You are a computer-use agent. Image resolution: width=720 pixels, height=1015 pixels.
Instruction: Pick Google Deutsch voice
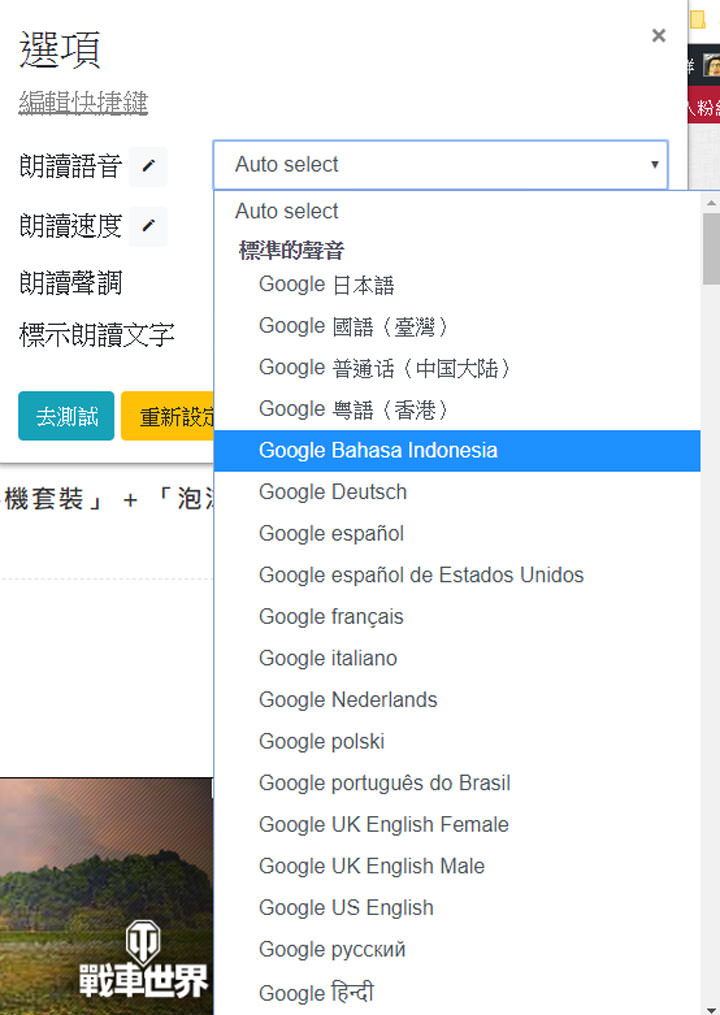tap(457, 492)
